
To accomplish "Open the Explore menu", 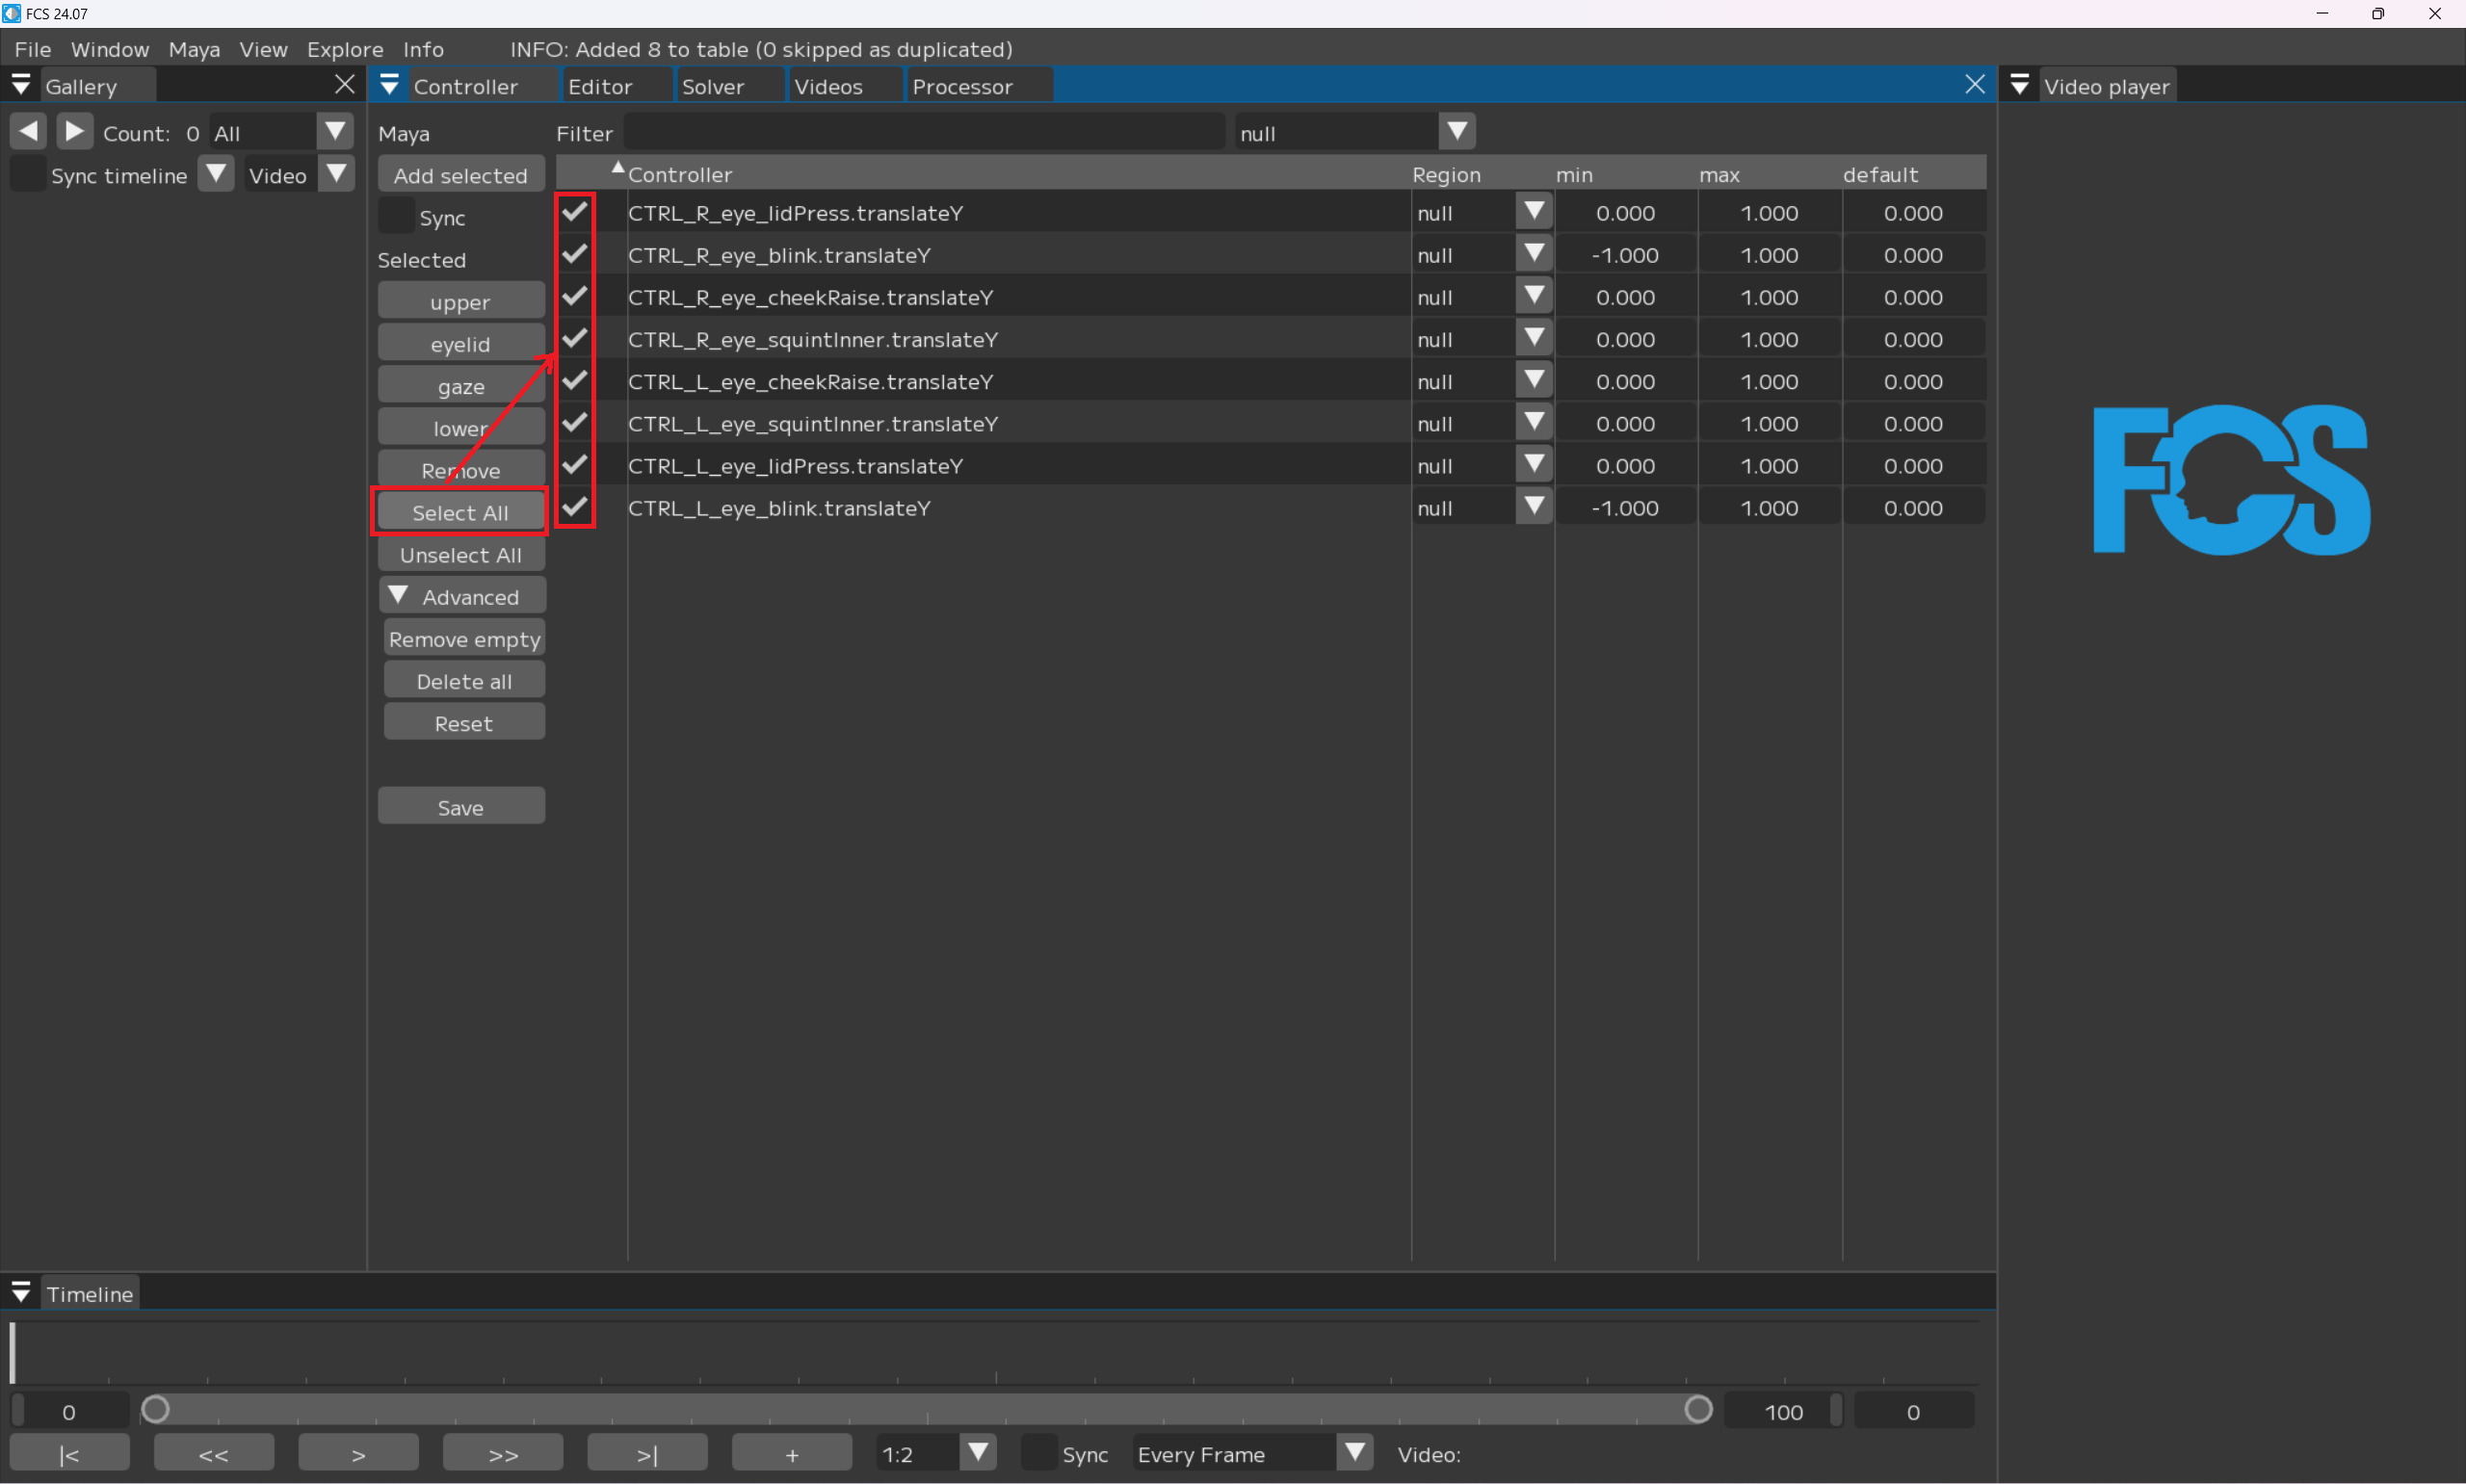I will [344, 49].
